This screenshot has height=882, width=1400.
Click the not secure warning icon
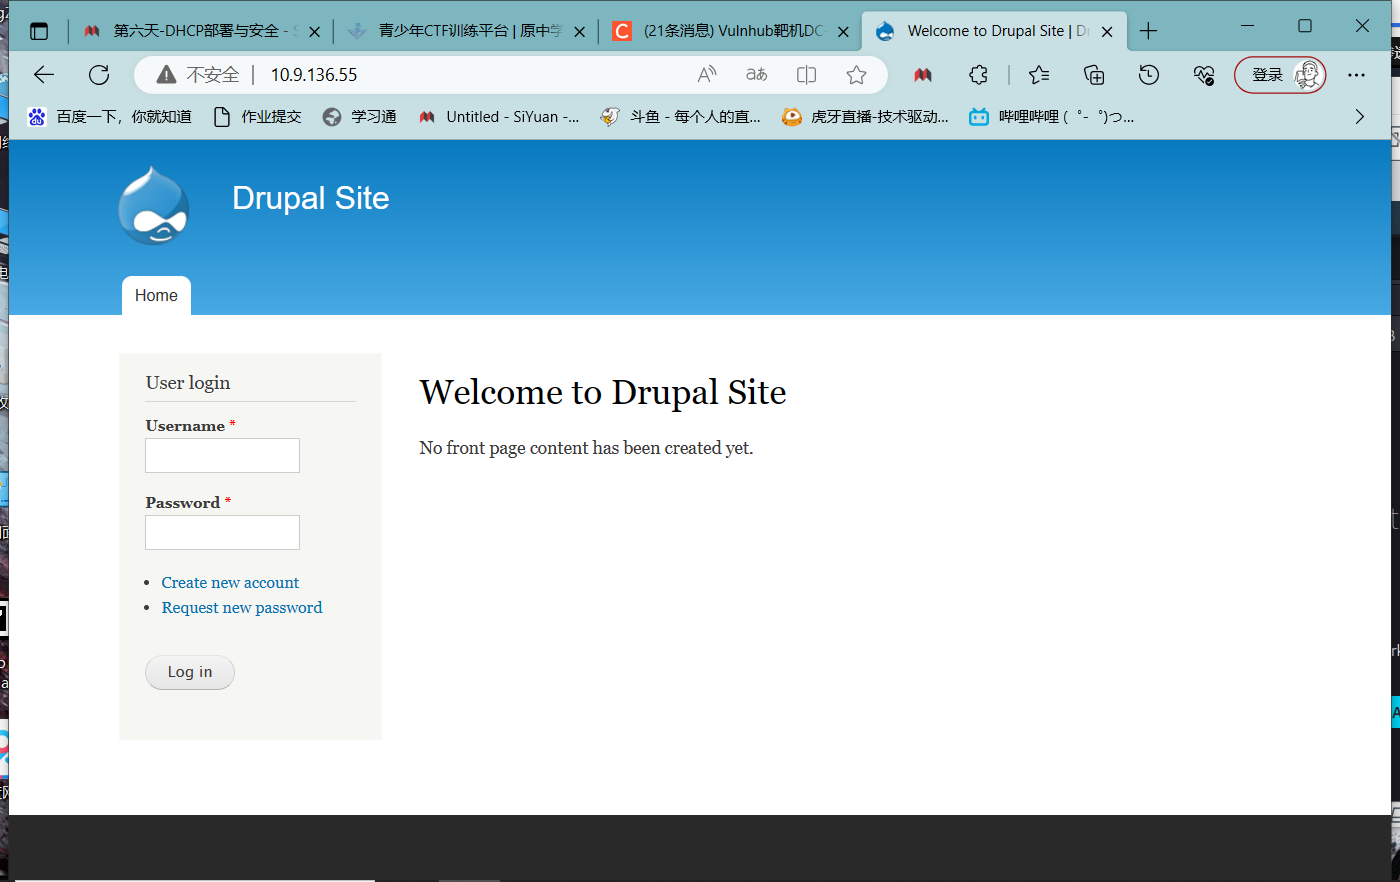click(166, 75)
